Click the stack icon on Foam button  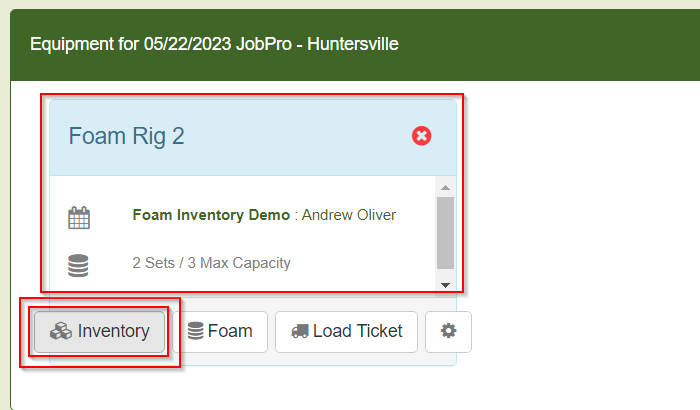click(196, 331)
